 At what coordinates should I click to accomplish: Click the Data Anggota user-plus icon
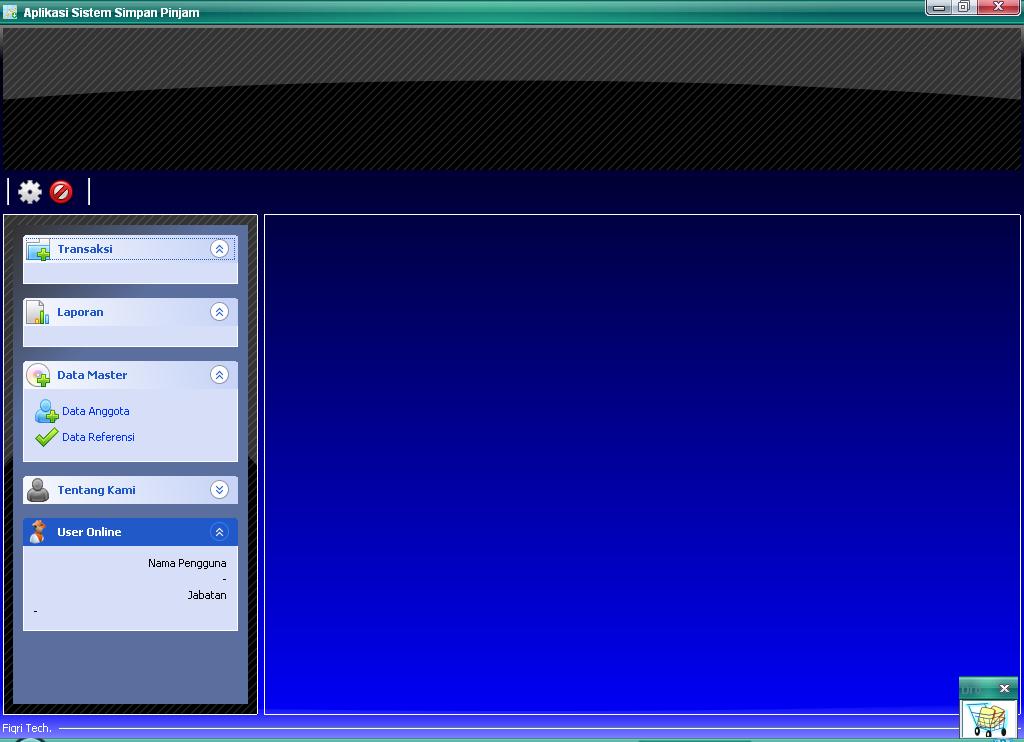click(46, 411)
